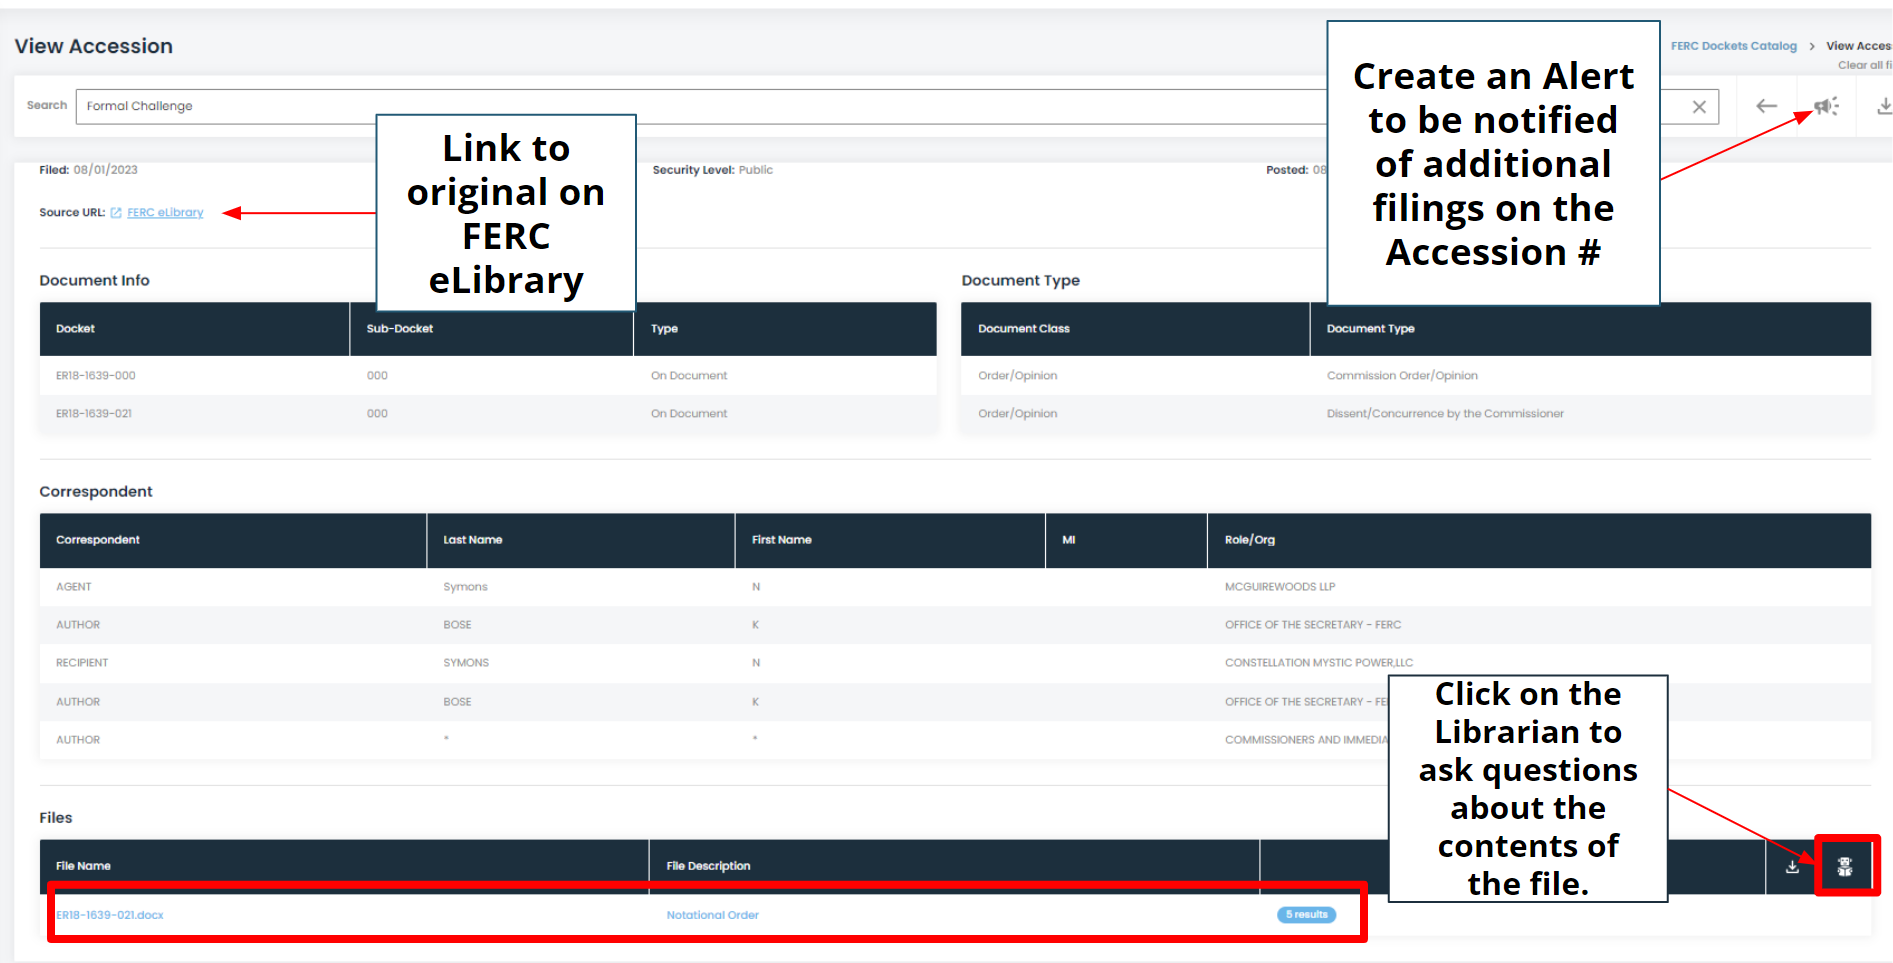1893x963 pixels.
Task: Click the Notational Order file description
Action: [713, 915]
